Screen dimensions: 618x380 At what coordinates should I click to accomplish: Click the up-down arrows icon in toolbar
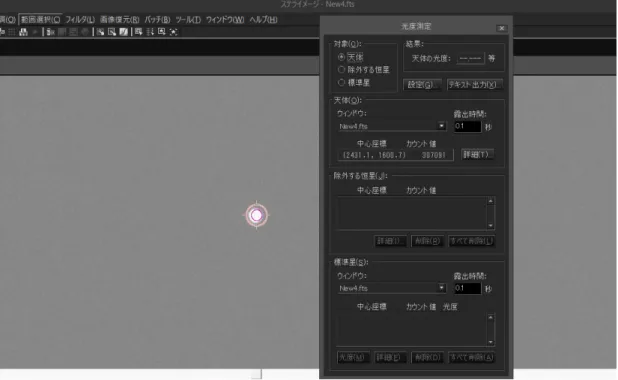point(150,32)
